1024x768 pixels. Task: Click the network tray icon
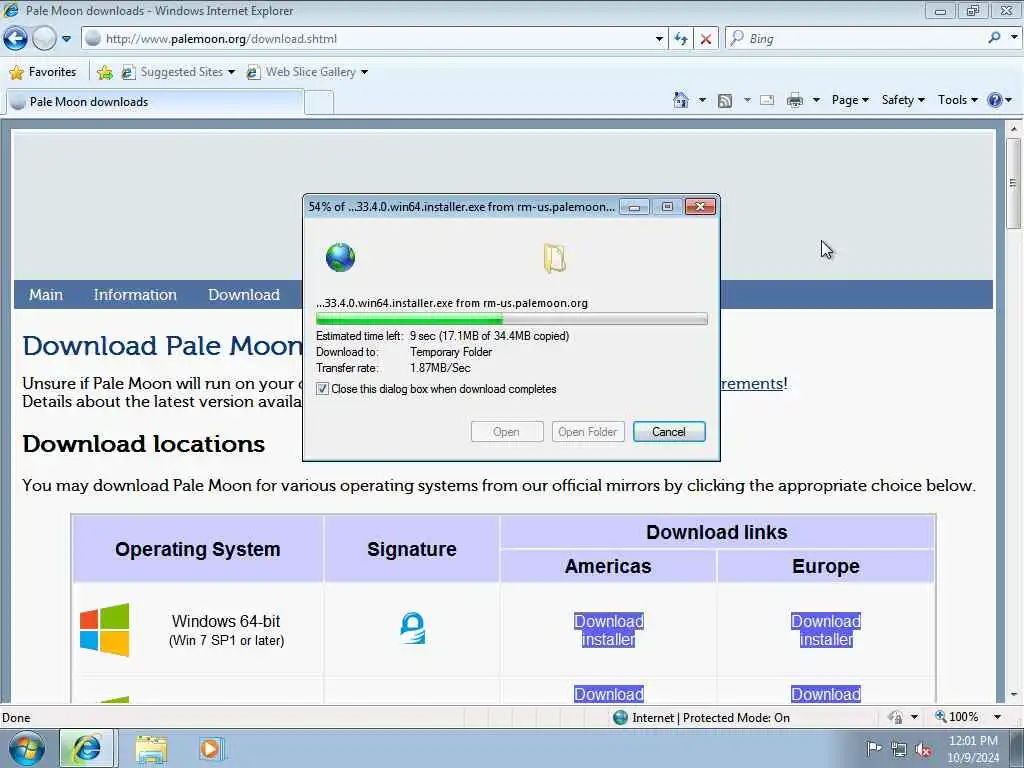pyautogui.click(x=899, y=749)
